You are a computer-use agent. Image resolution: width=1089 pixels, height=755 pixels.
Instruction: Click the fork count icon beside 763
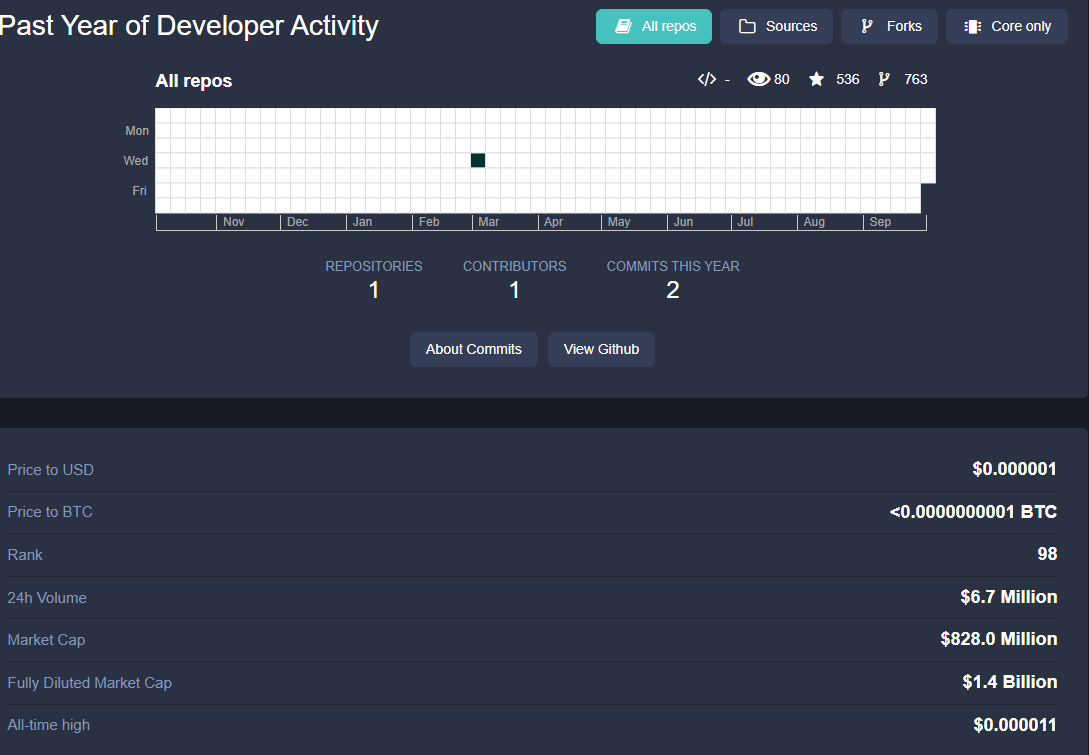pos(883,79)
